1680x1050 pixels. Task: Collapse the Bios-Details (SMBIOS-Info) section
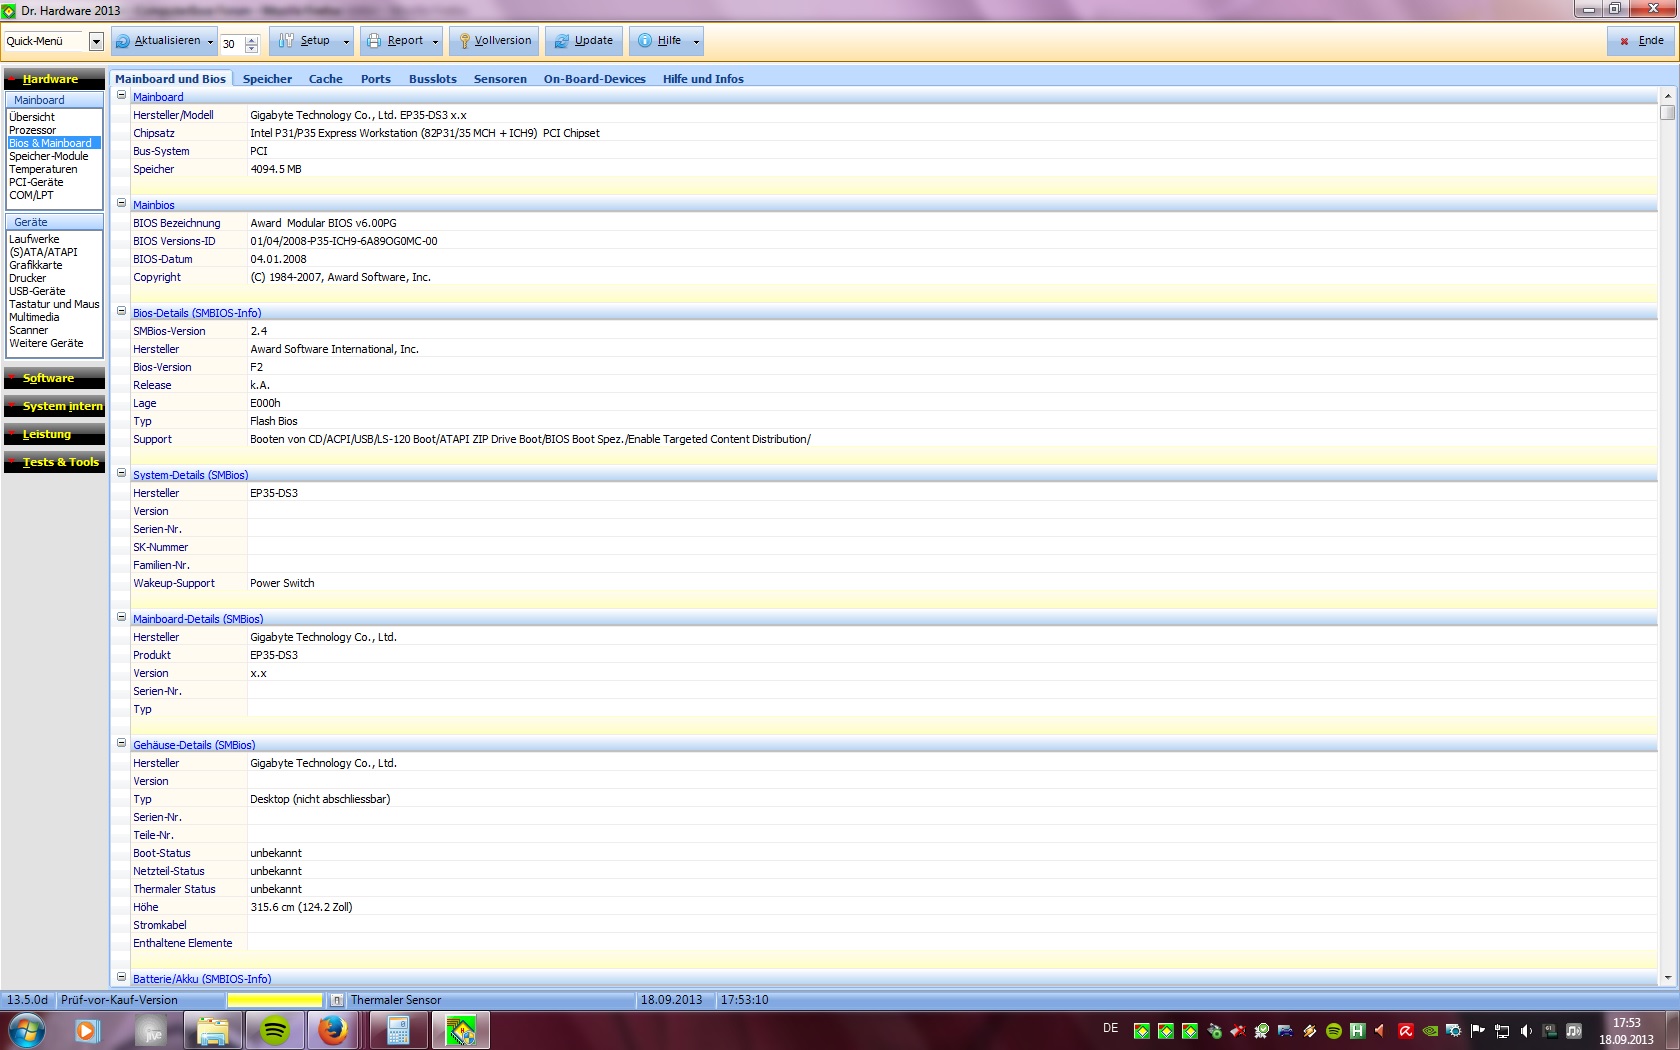(x=121, y=312)
